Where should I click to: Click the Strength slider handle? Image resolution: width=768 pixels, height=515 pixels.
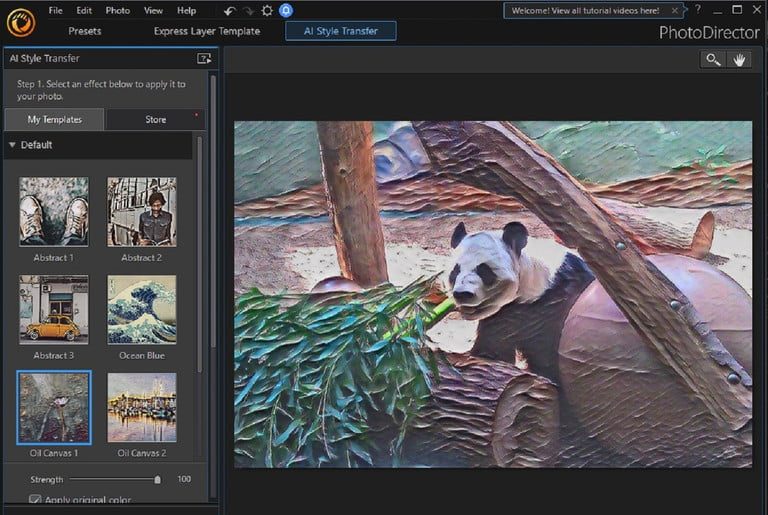point(157,480)
